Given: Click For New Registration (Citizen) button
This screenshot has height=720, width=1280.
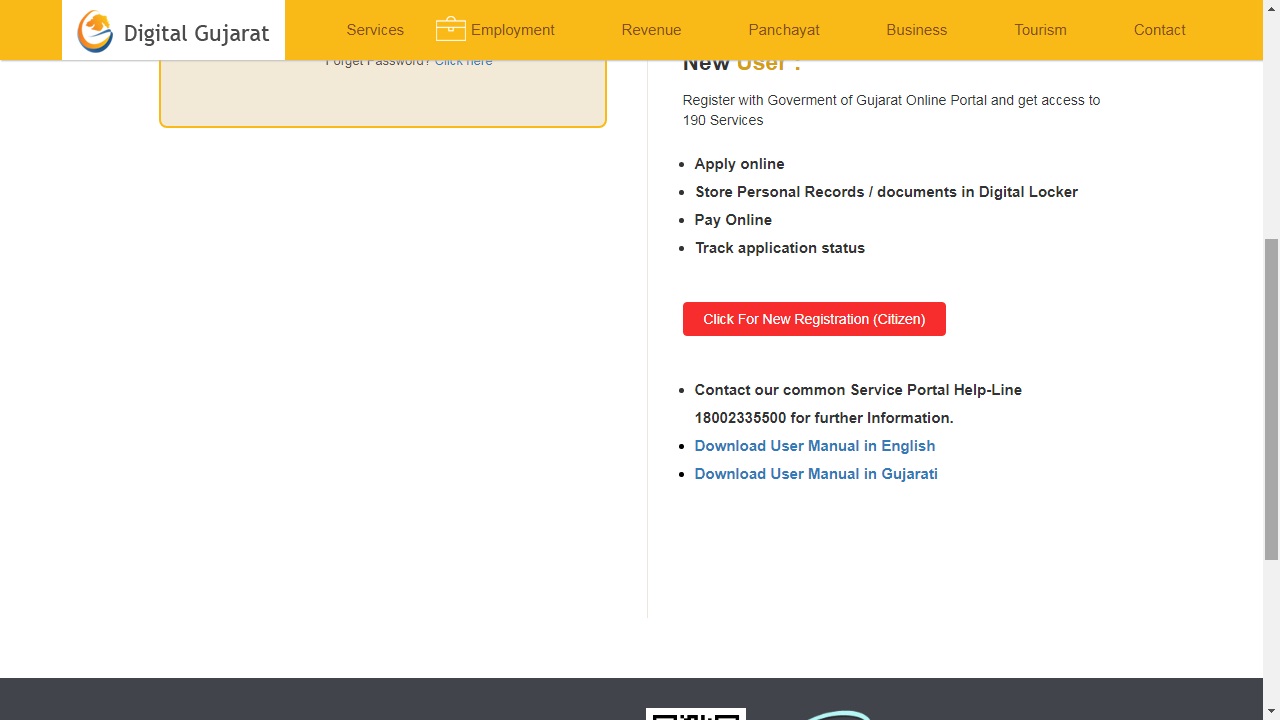Looking at the screenshot, I should pyautogui.click(x=813, y=318).
